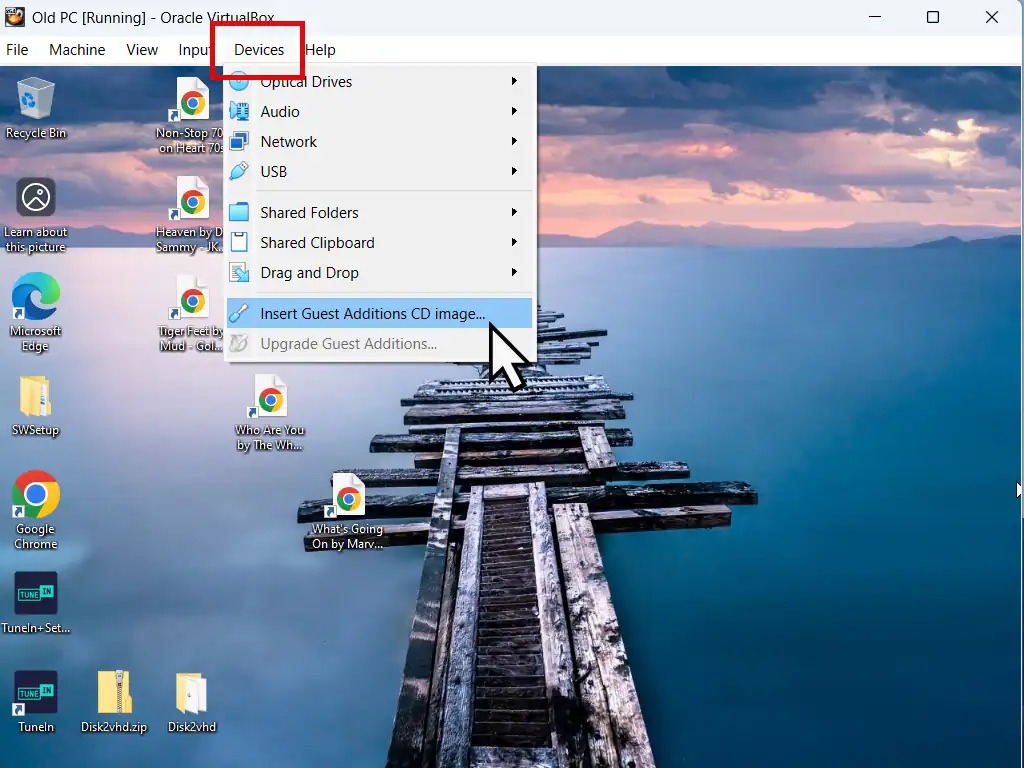Click the TuneIn desktop shortcut
Screen dimensions: 1024x768
[36, 694]
